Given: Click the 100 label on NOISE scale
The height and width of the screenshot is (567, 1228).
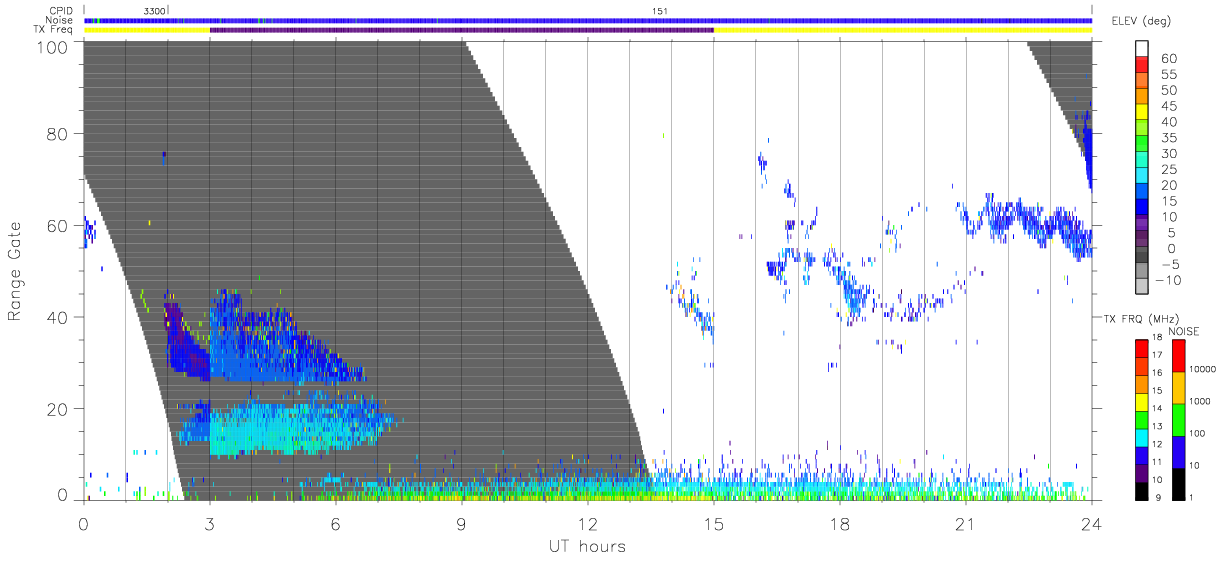Looking at the screenshot, I should pos(1199,433).
